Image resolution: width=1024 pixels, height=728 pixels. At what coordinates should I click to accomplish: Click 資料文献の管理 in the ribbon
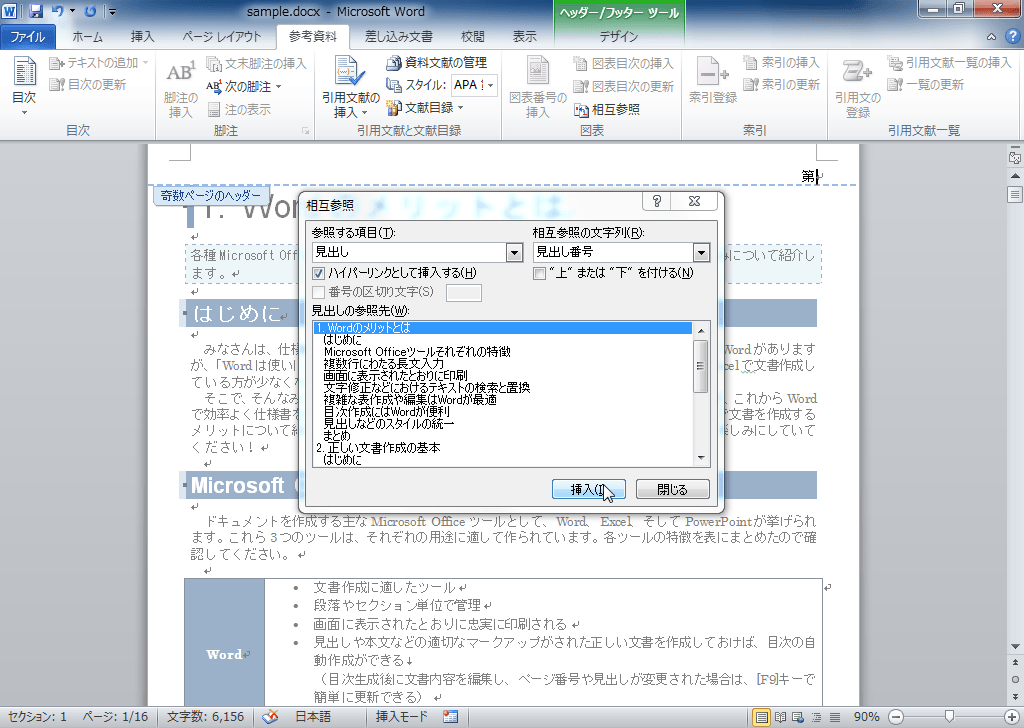point(437,63)
